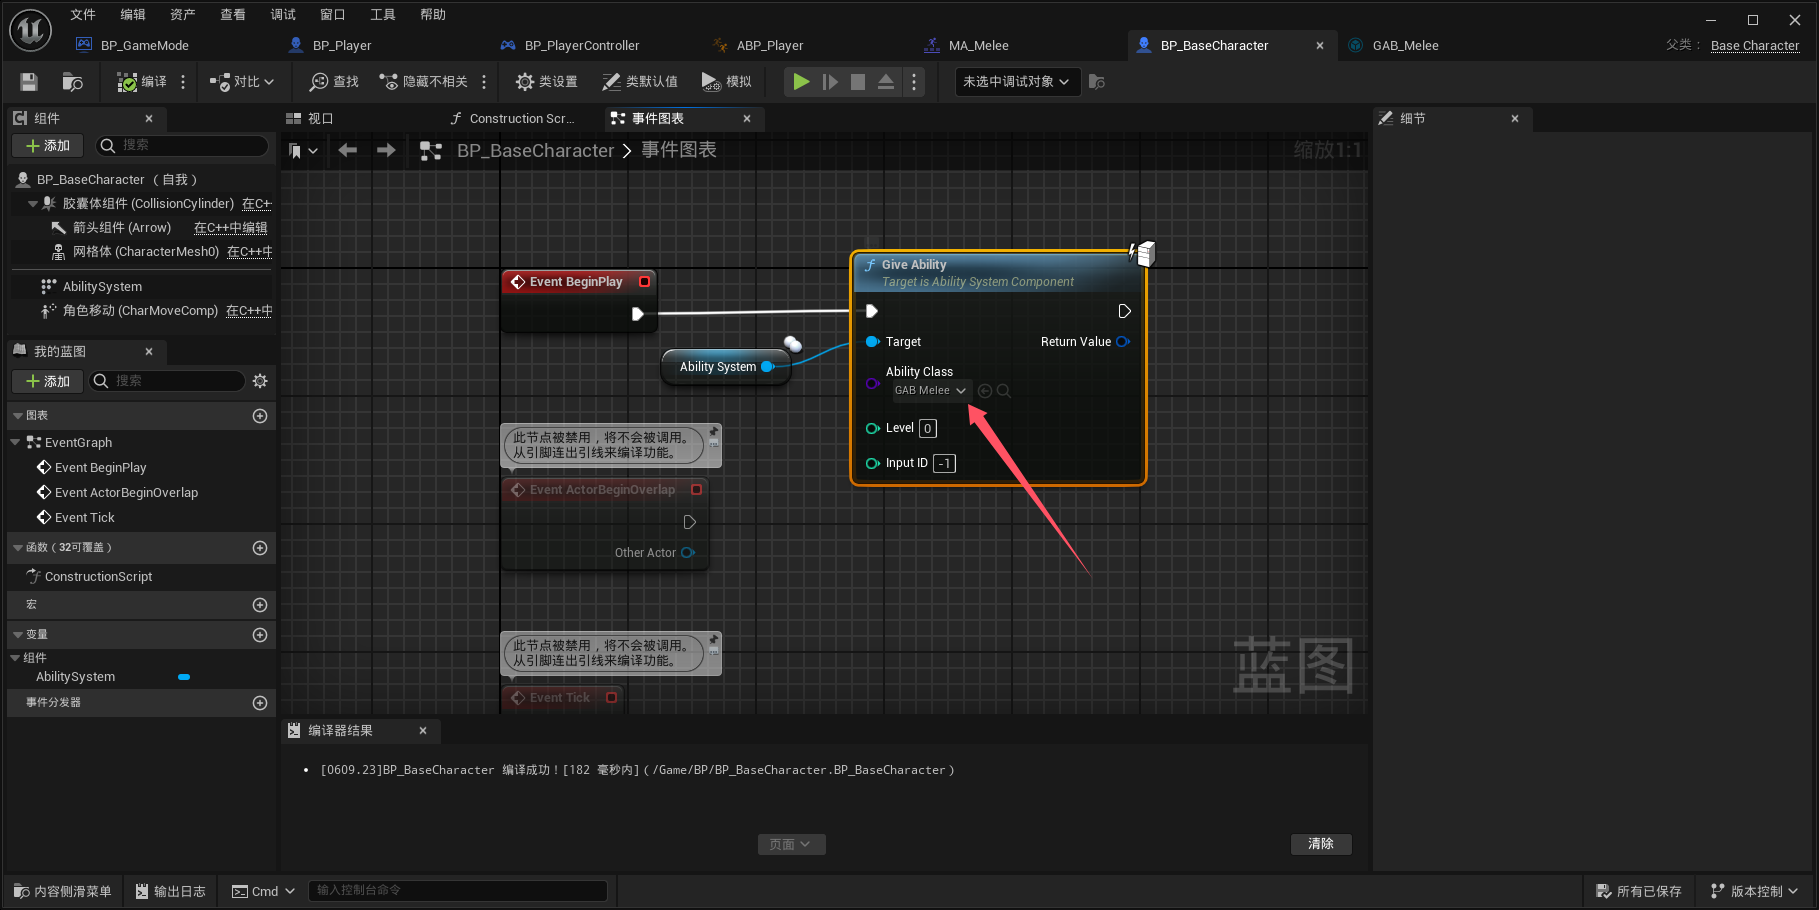Viewport: 1819px width, 910px height.
Task: Select 角色移动 CharMoveComp component
Action: 140,311
